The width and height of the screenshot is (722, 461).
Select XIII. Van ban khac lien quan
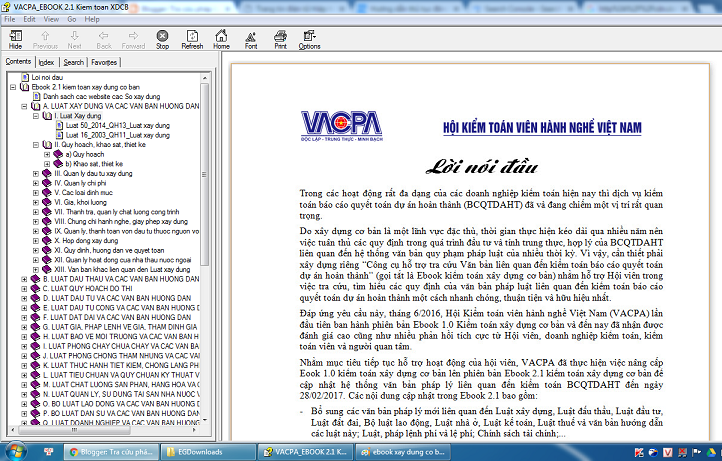click(122, 269)
